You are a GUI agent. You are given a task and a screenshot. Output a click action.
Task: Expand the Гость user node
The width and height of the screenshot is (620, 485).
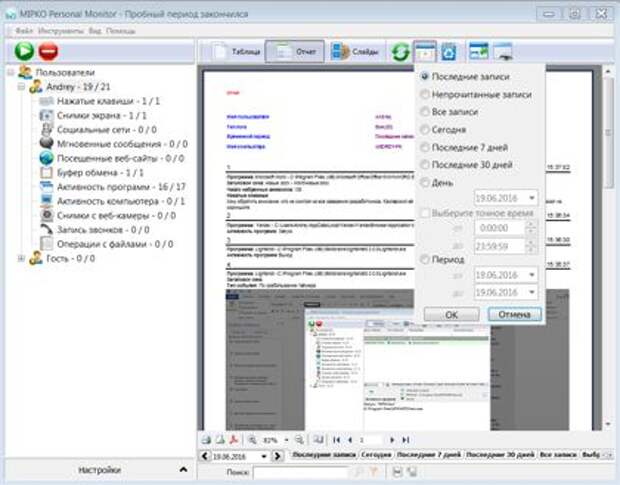pos(21,259)
